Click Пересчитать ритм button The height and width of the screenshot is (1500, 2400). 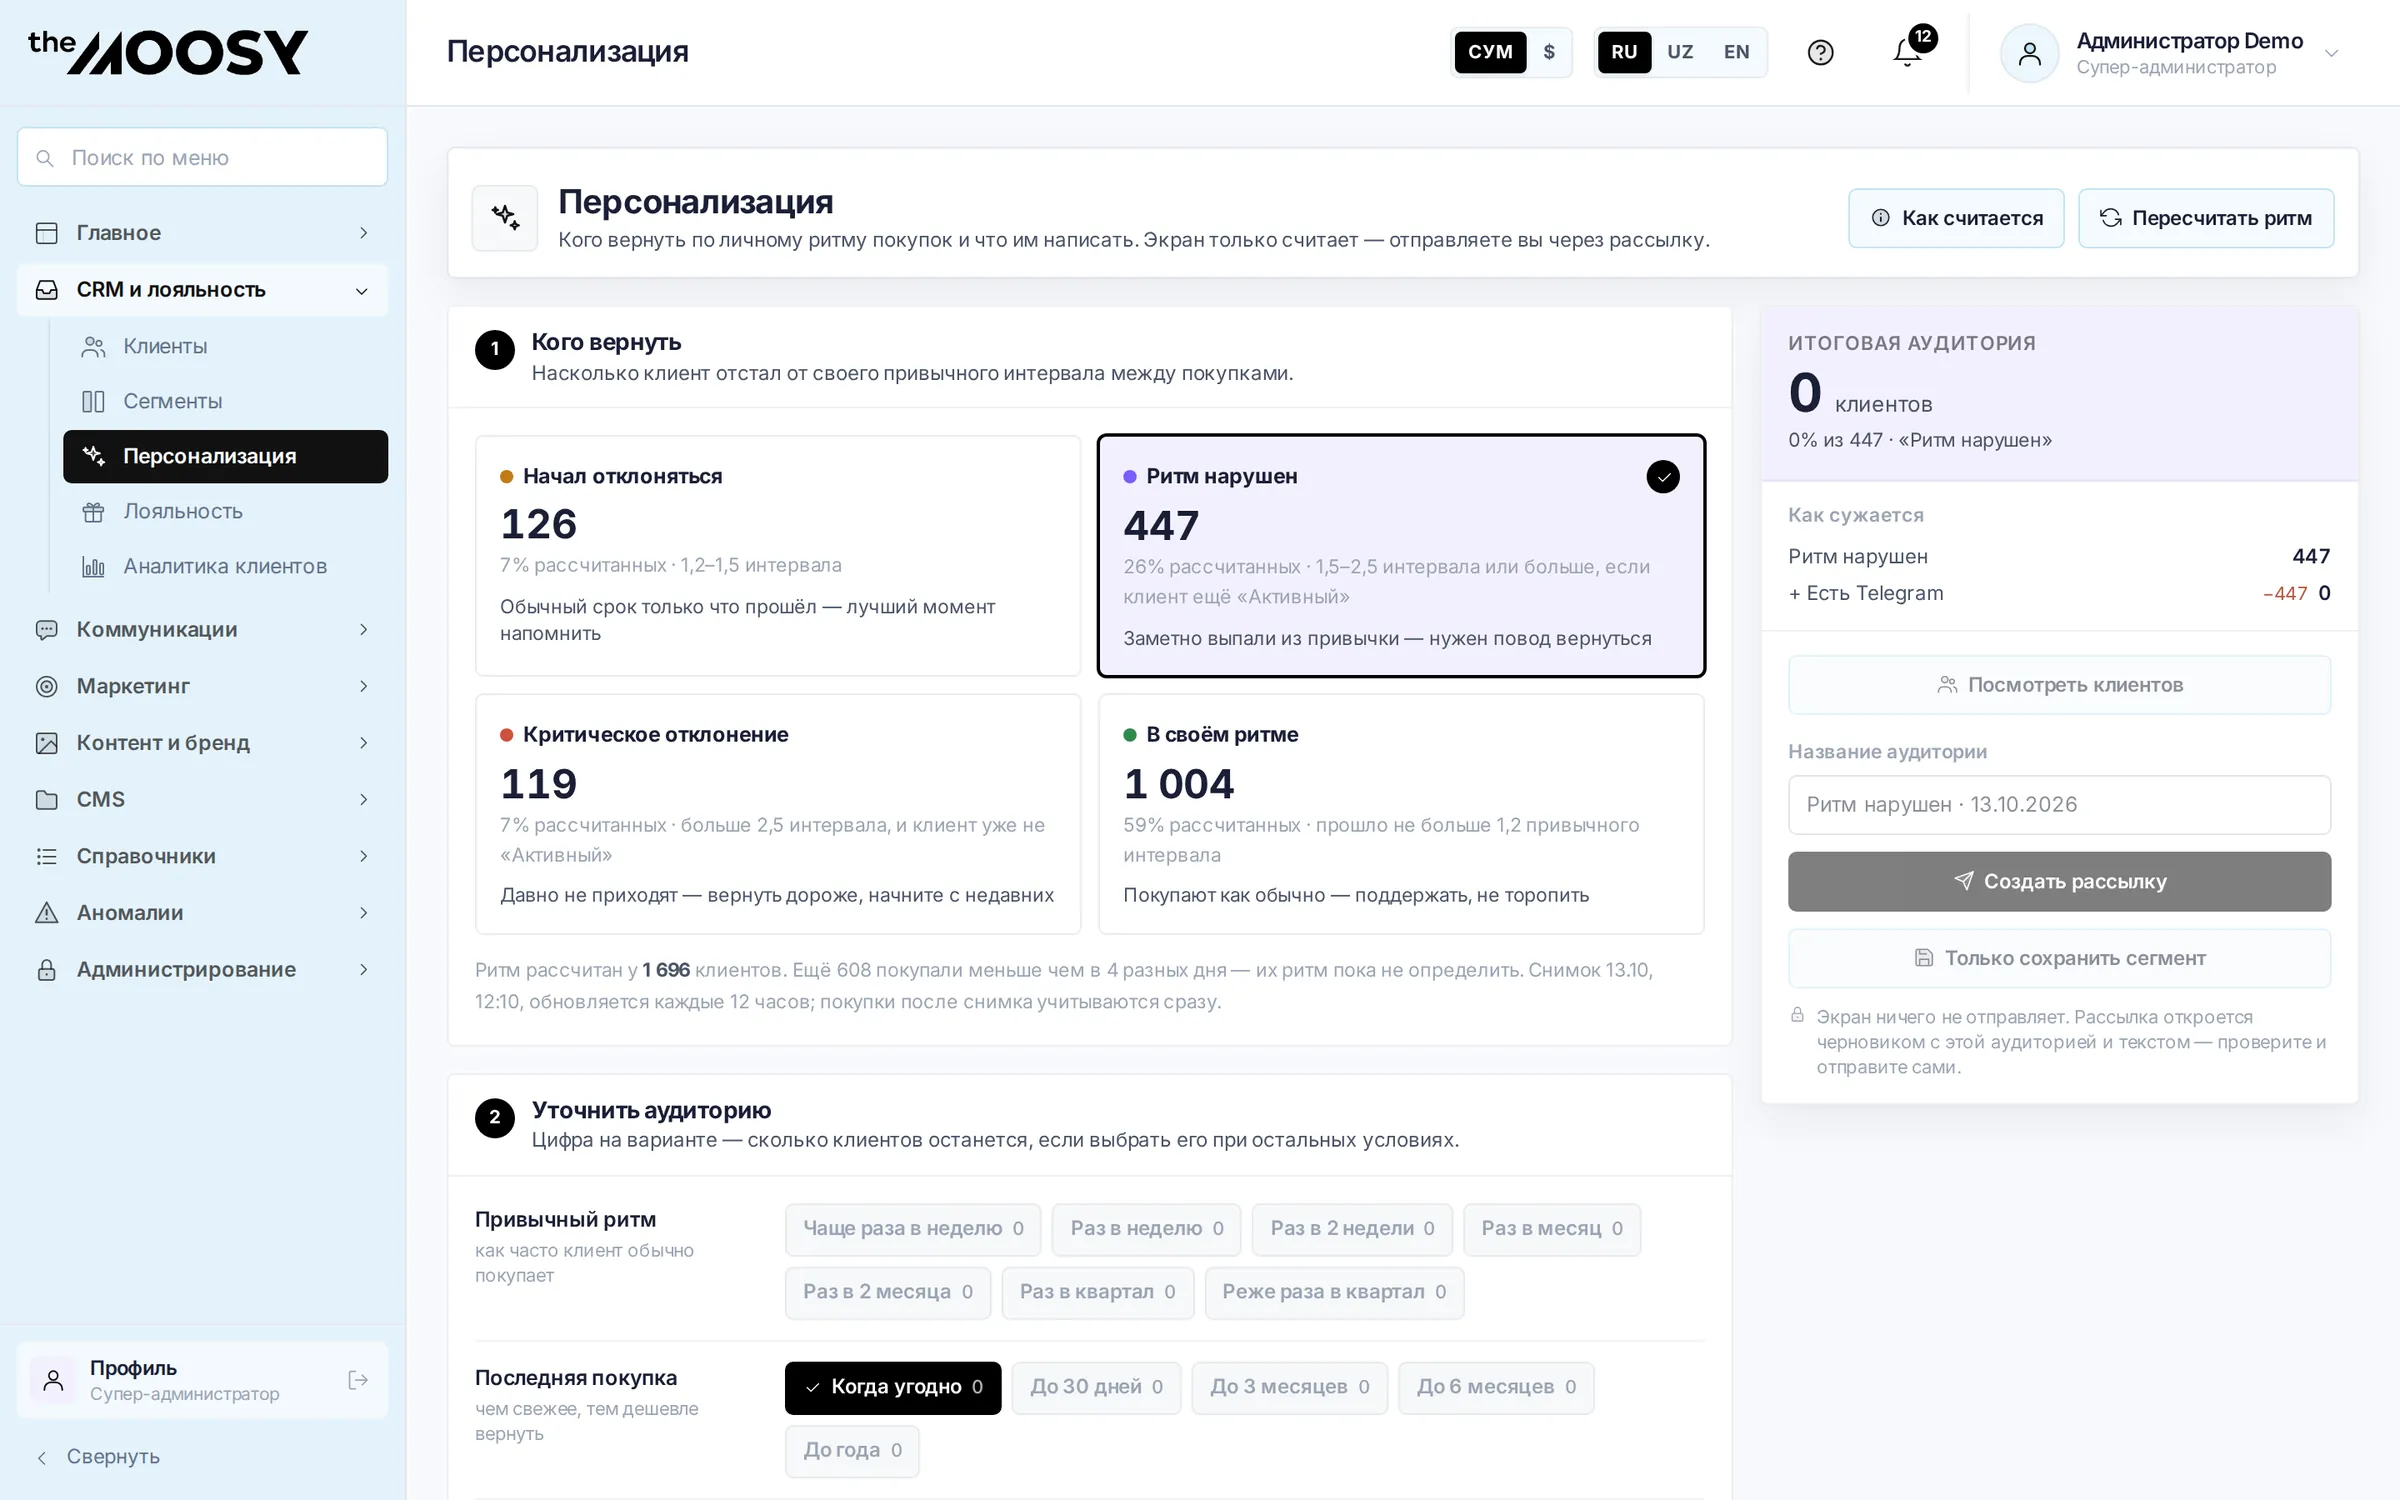coord(2206,218)
